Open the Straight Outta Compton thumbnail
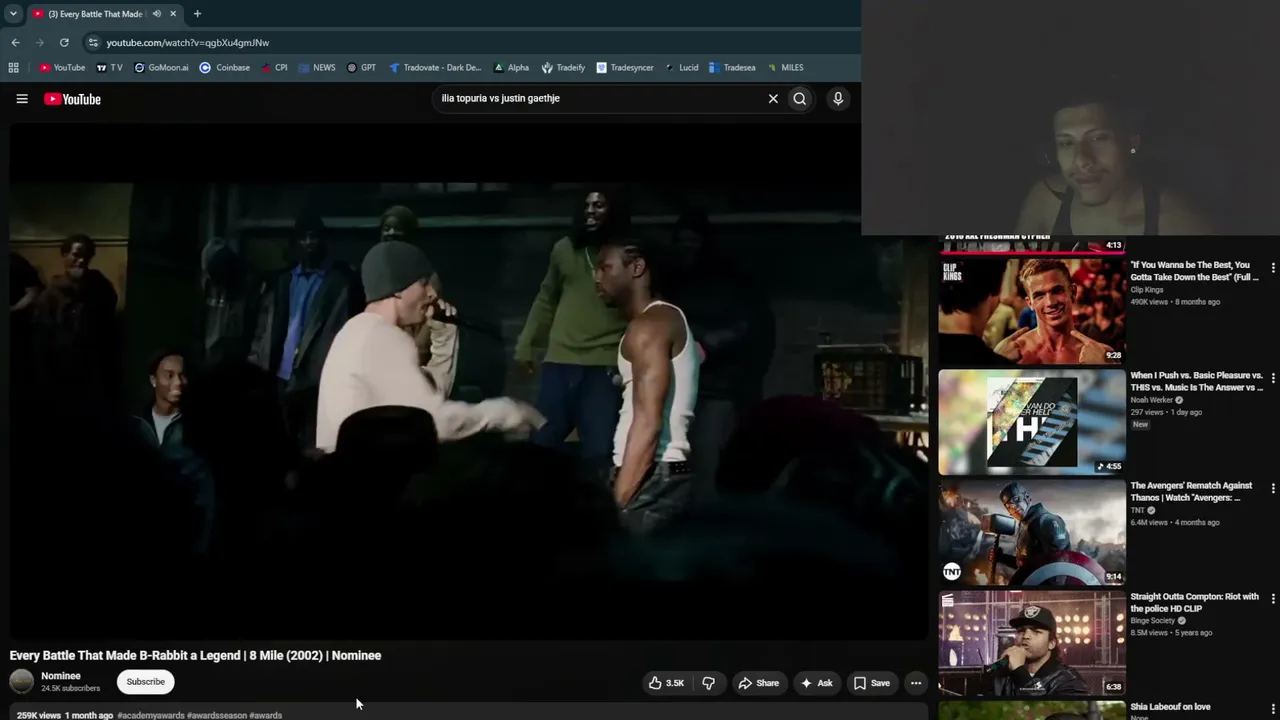The height and width of the screenshot is (720, 1280). 1032,642
